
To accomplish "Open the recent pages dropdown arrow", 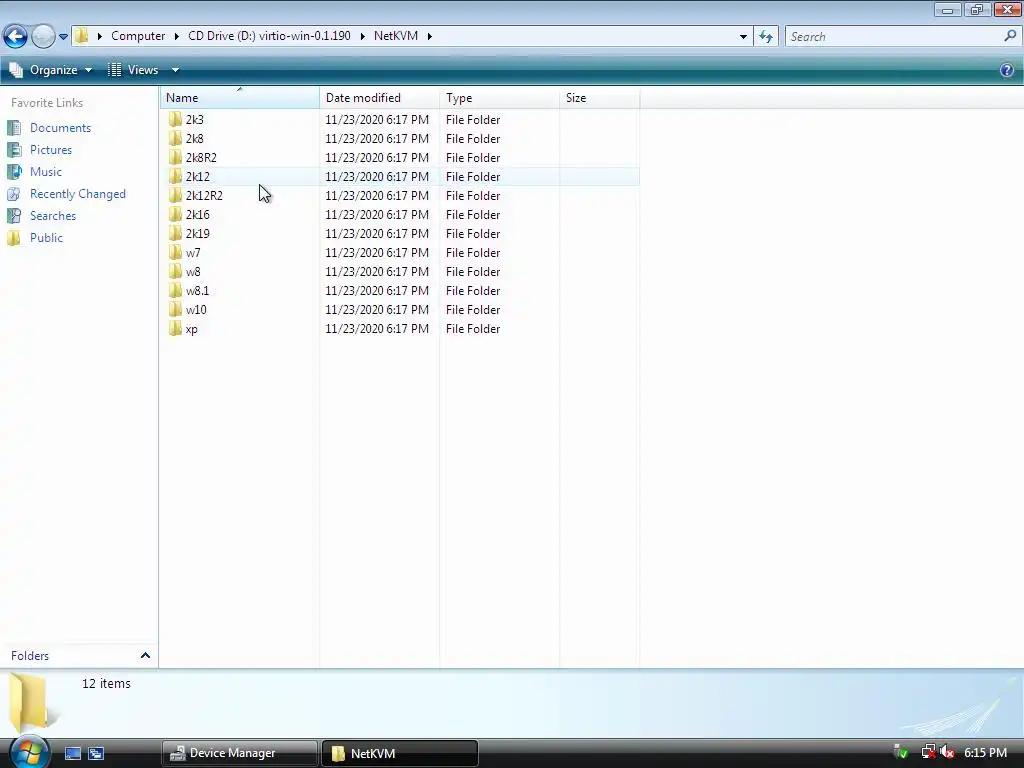I will point(63,37).
